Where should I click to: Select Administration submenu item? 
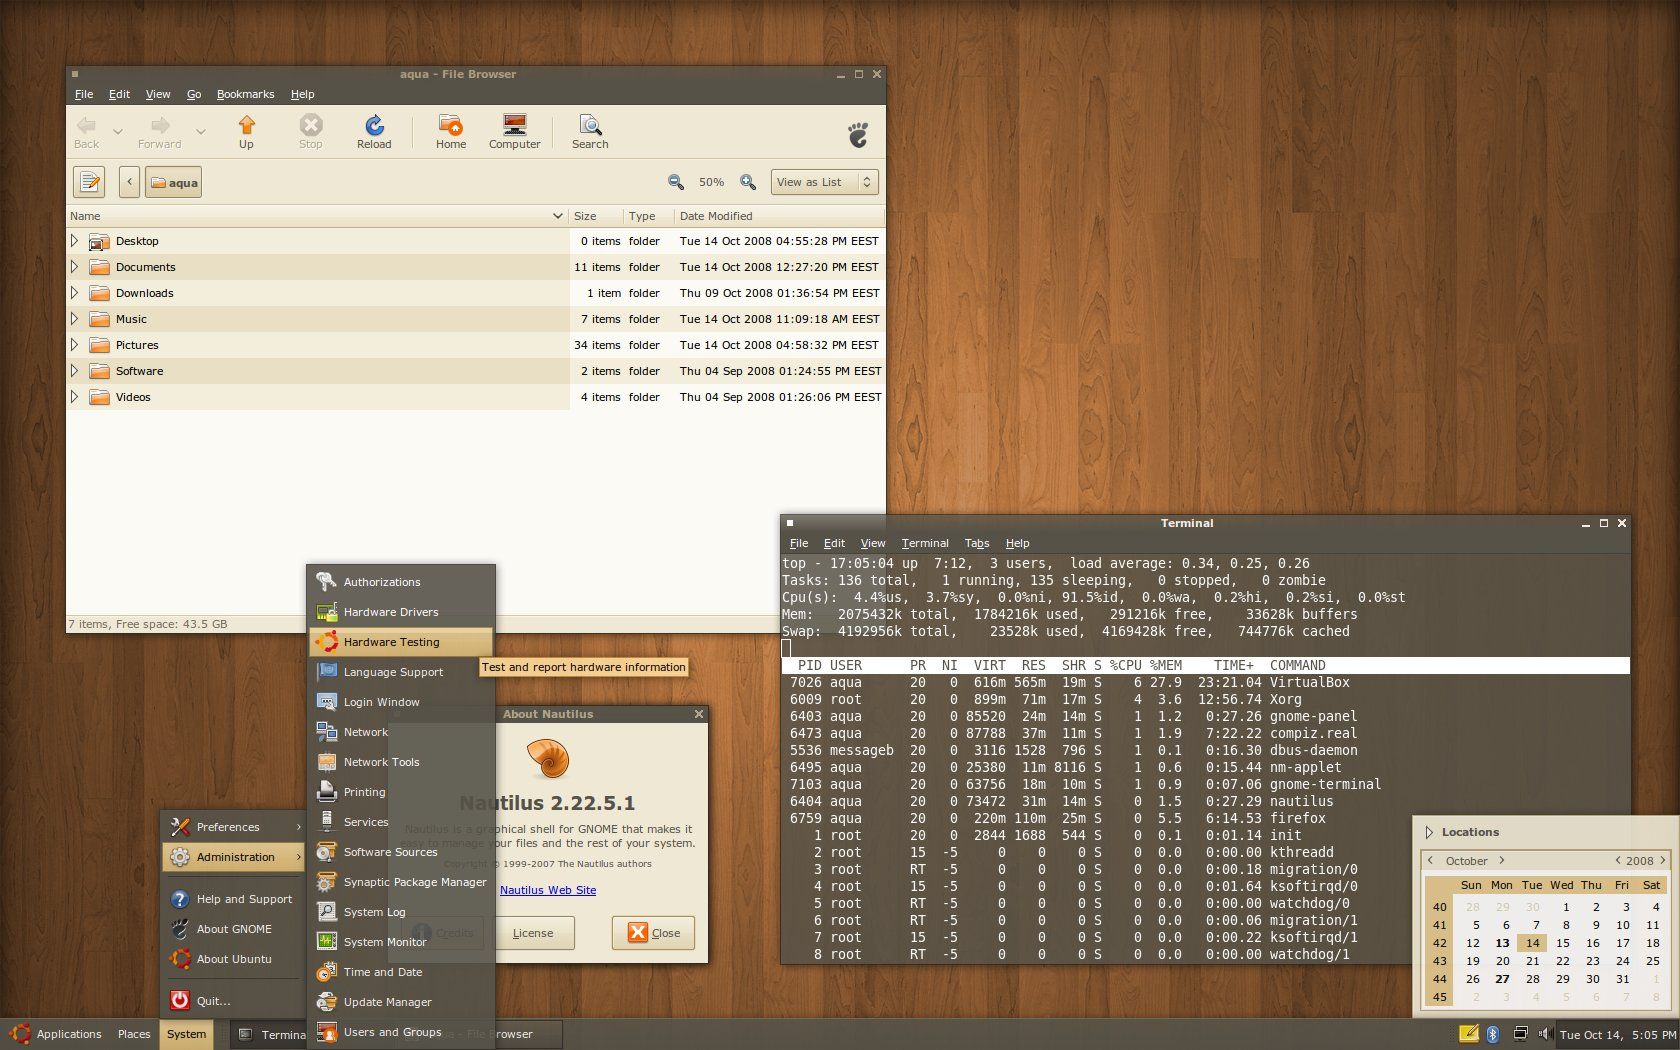(233, 857)
